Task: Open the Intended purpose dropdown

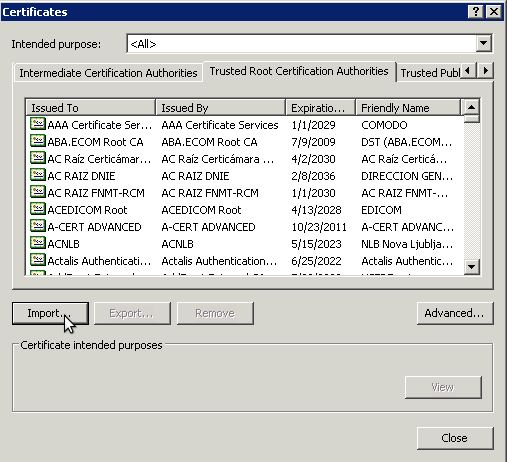Action: pos(483,43)
